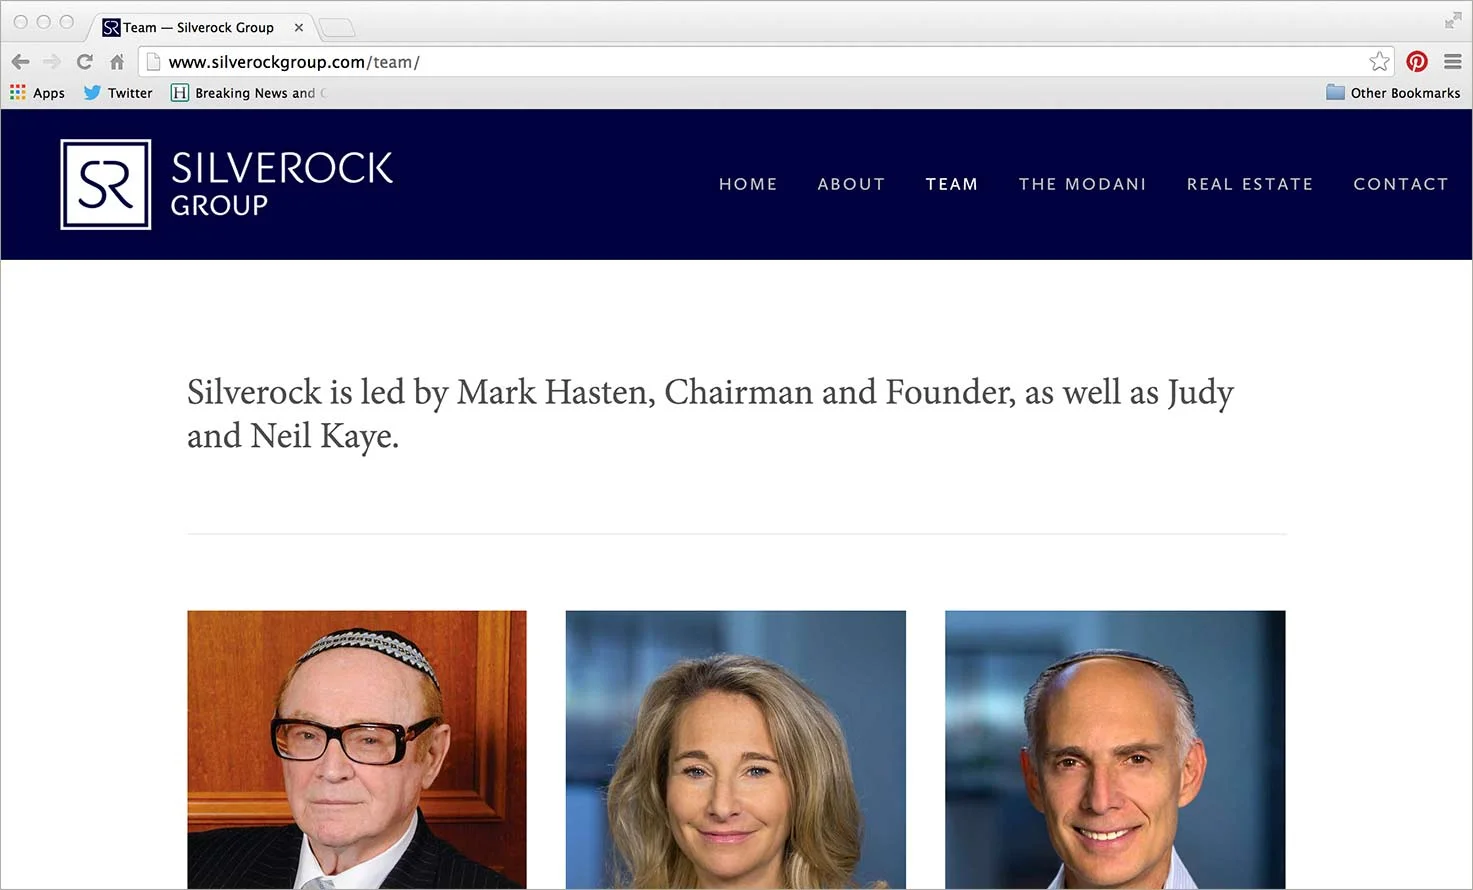Reload the page with refresh icon
The height and width of the screenshot is (890, 1473).
point(85,62)
